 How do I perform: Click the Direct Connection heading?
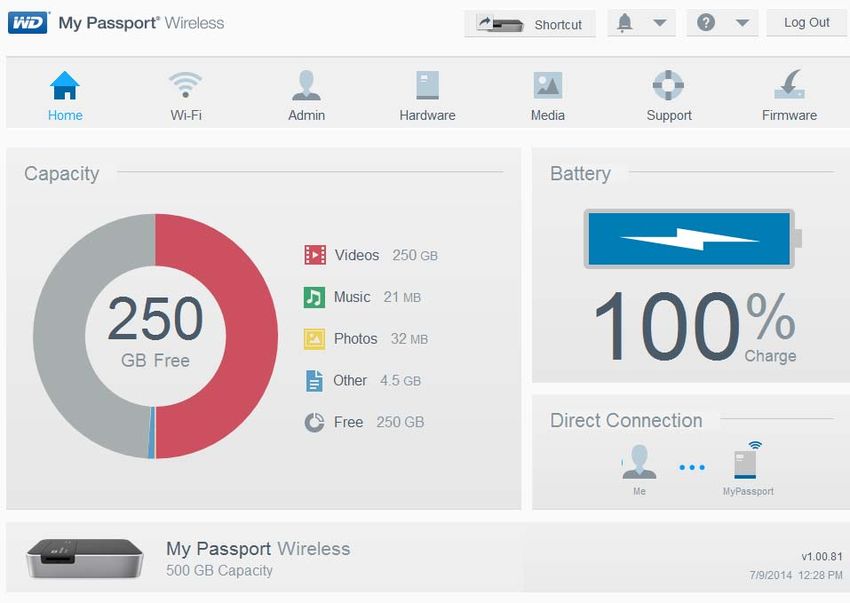click(x=626, y=420)
